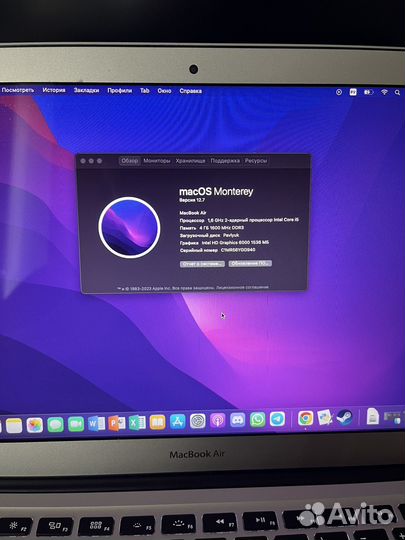Launch the App Store from the Dock
Image resolution: width=405 pixels, height=540 pixels.
pyautogui.click(x=178, y=421)
